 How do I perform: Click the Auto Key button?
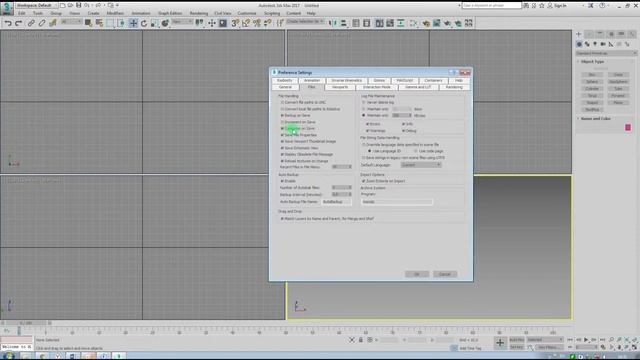[x=516, y=340]
